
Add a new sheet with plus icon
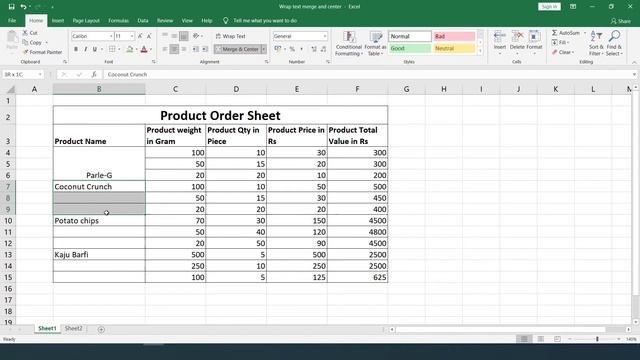pos(101,329)
